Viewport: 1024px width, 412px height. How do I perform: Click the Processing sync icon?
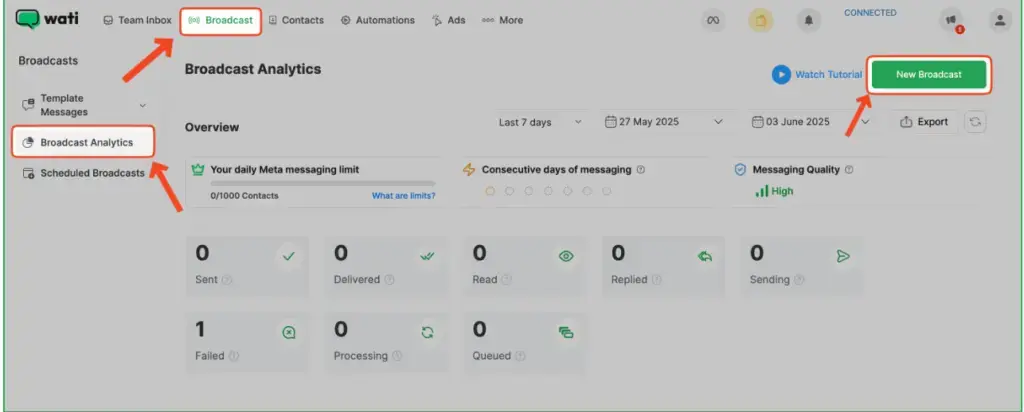coord(427,333)
